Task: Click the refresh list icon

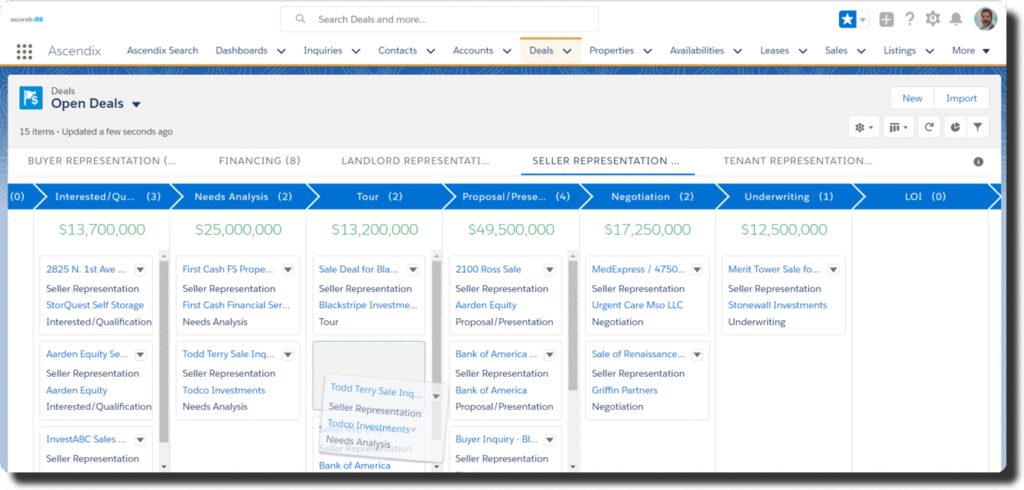Action: click(929, 127)
